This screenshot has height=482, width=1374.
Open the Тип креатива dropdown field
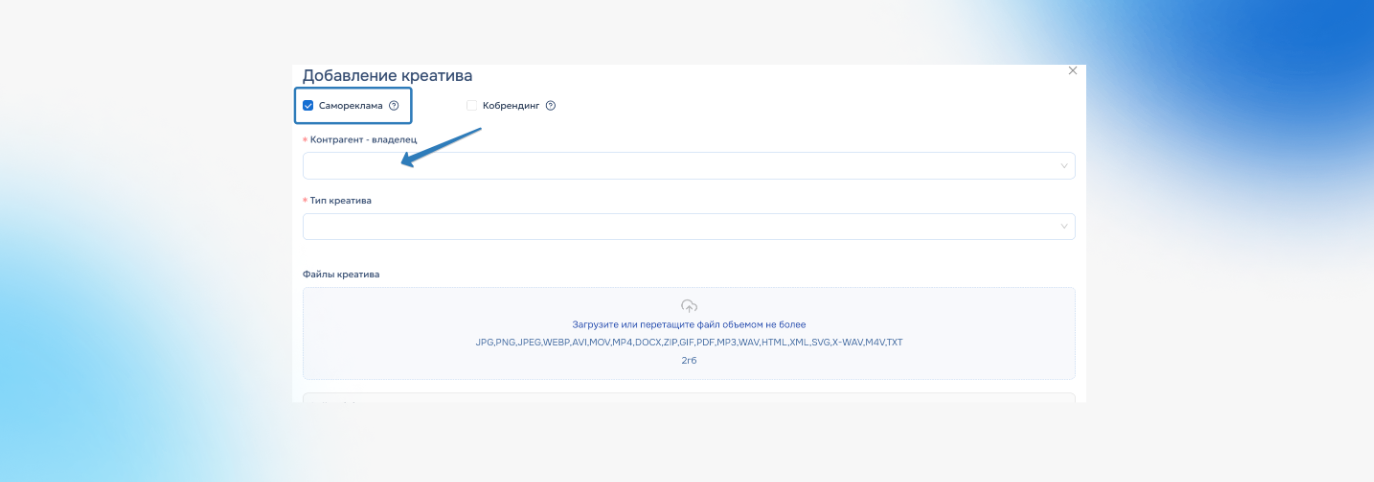click(689, 226)
